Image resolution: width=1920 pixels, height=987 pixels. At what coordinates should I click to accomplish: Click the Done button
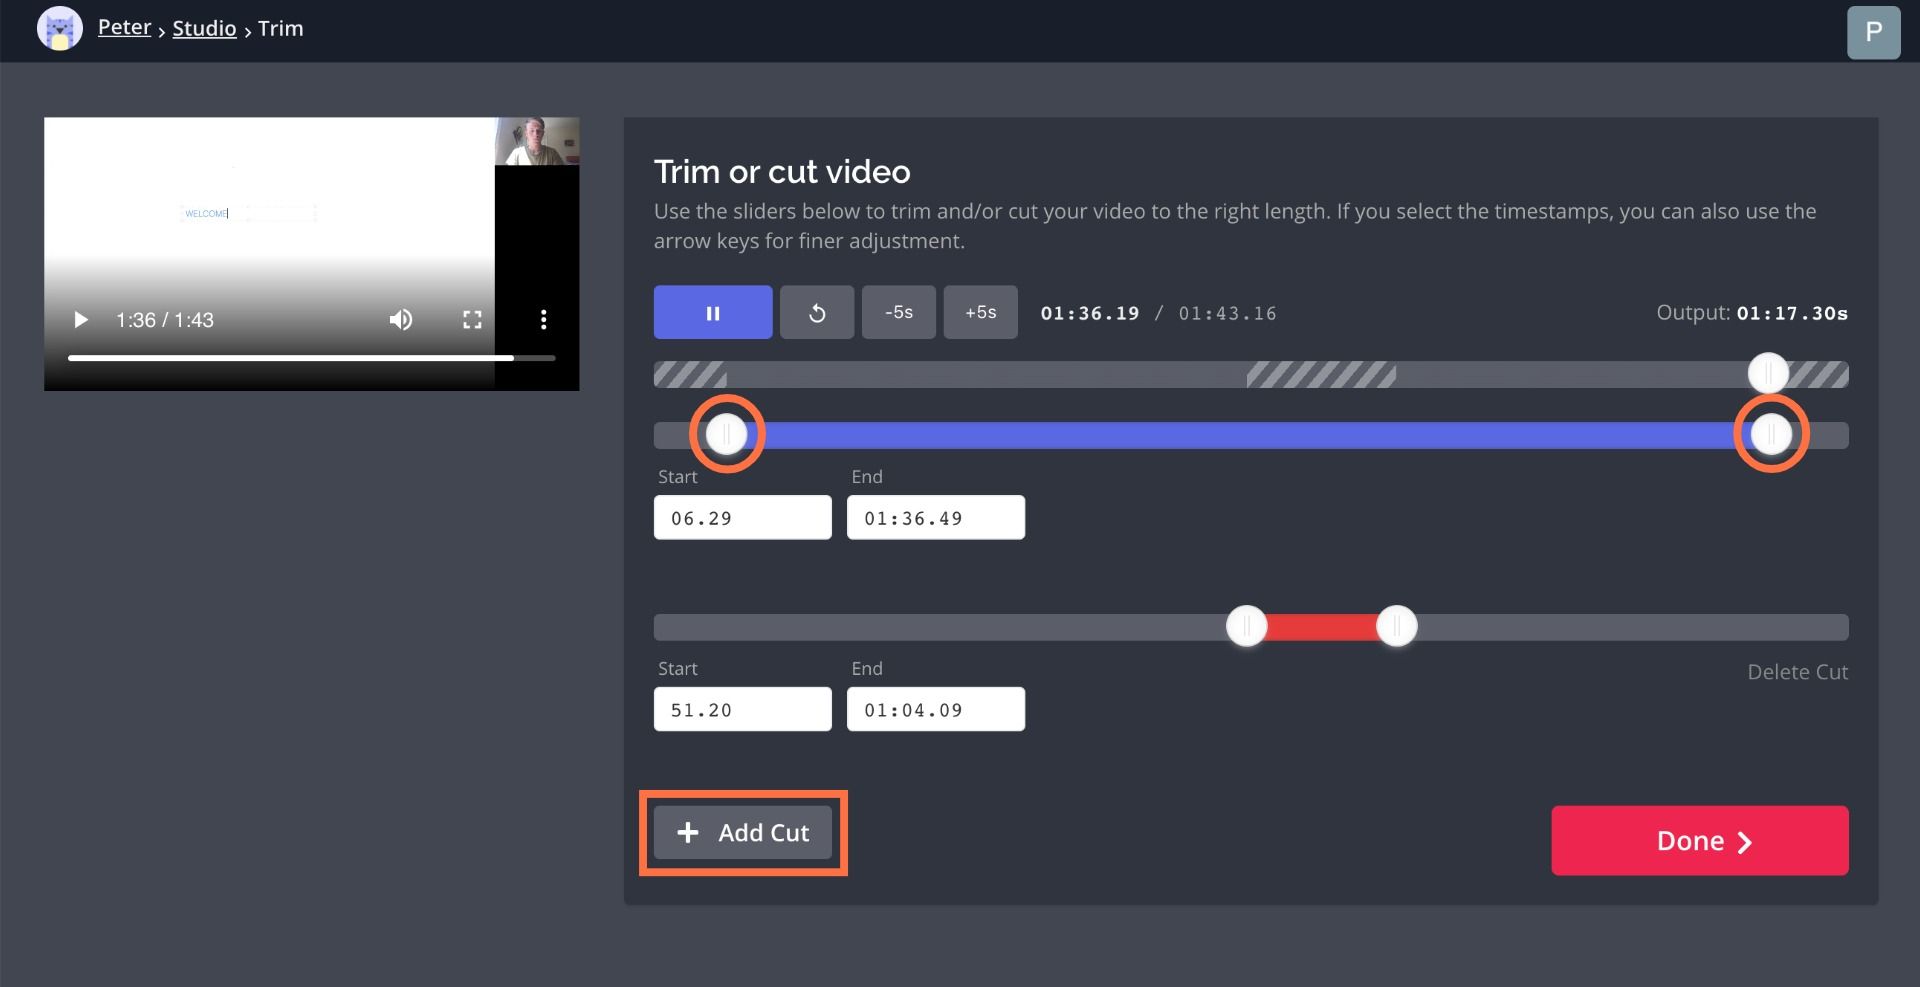click(x=1699, y=841)
